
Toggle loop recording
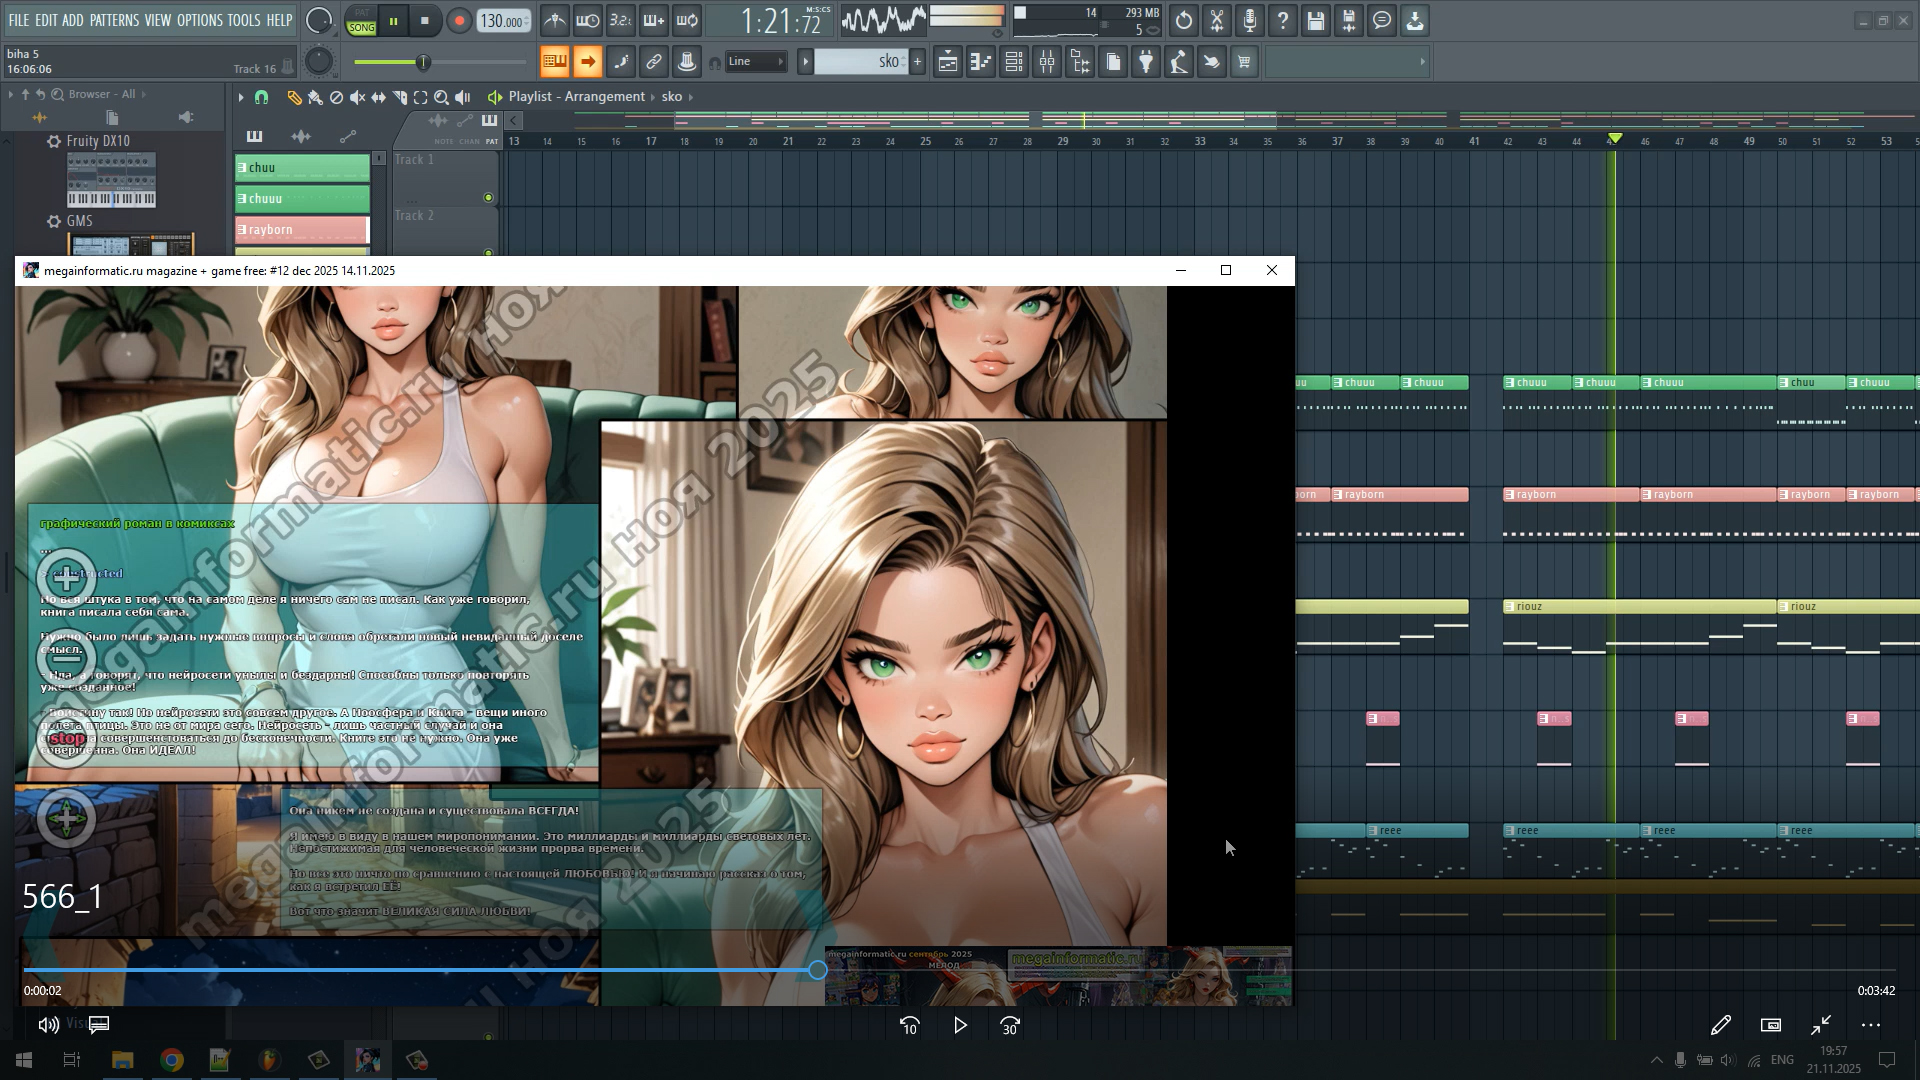click(687, 20)
